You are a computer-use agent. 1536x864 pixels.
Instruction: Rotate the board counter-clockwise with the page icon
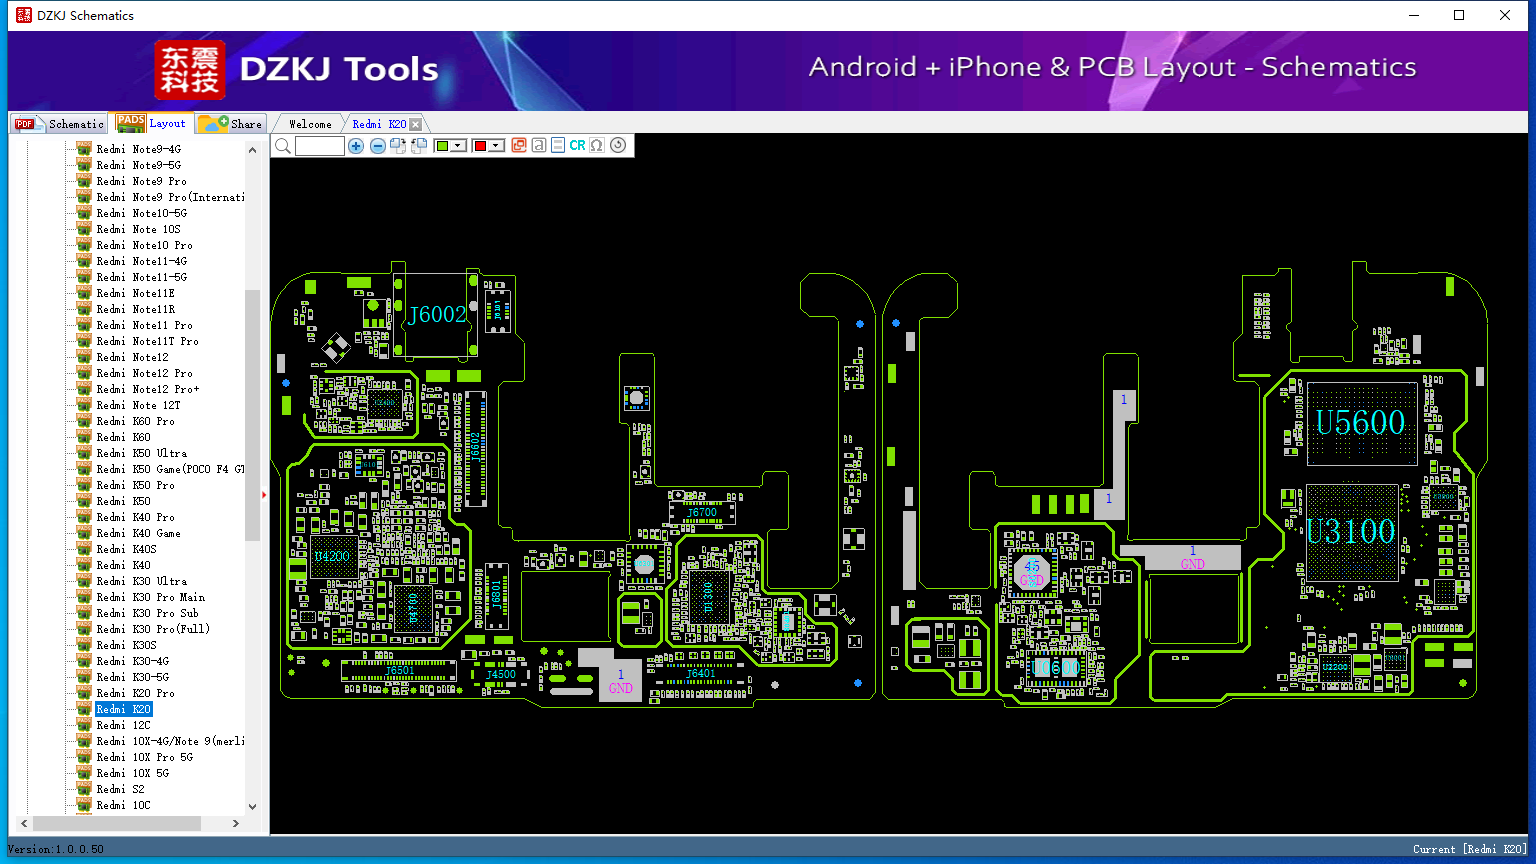[419, 146]
